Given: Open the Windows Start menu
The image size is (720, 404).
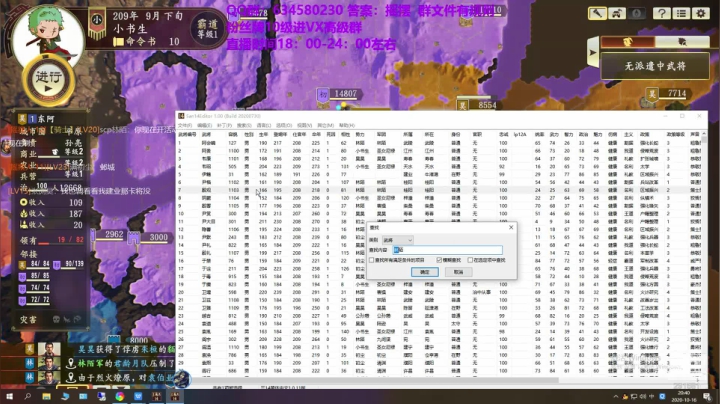Looking at the screenshot, I should click(x=9, y=396).
